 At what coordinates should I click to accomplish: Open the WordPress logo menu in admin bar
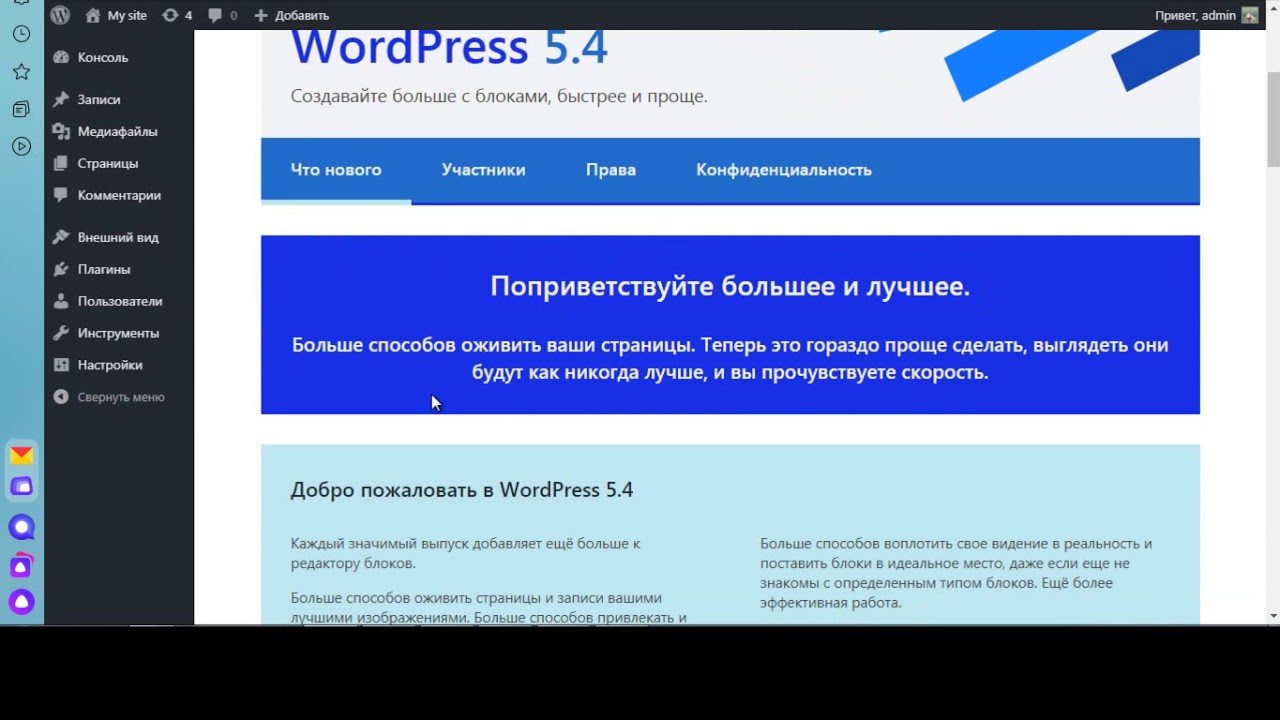tap(60, 15)
